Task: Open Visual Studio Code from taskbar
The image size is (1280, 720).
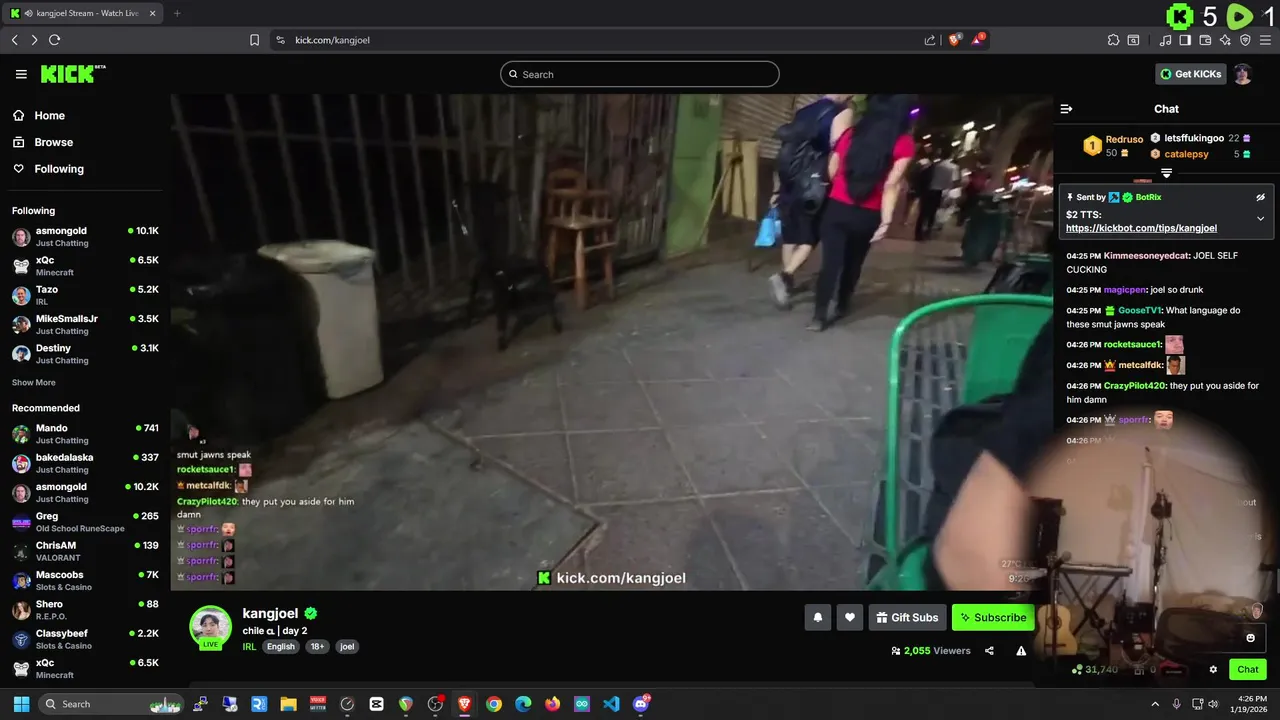Action: (611, 704)
